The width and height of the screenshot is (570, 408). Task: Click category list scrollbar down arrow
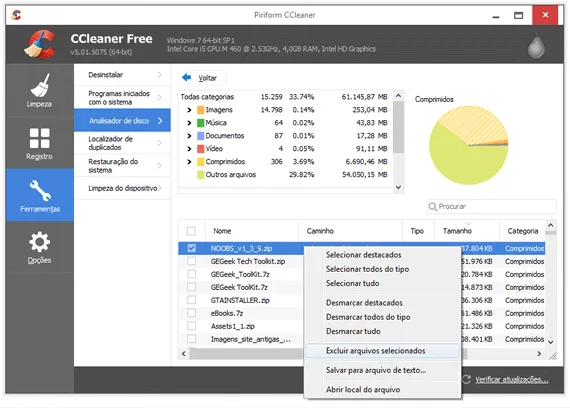tap(398, 187)
